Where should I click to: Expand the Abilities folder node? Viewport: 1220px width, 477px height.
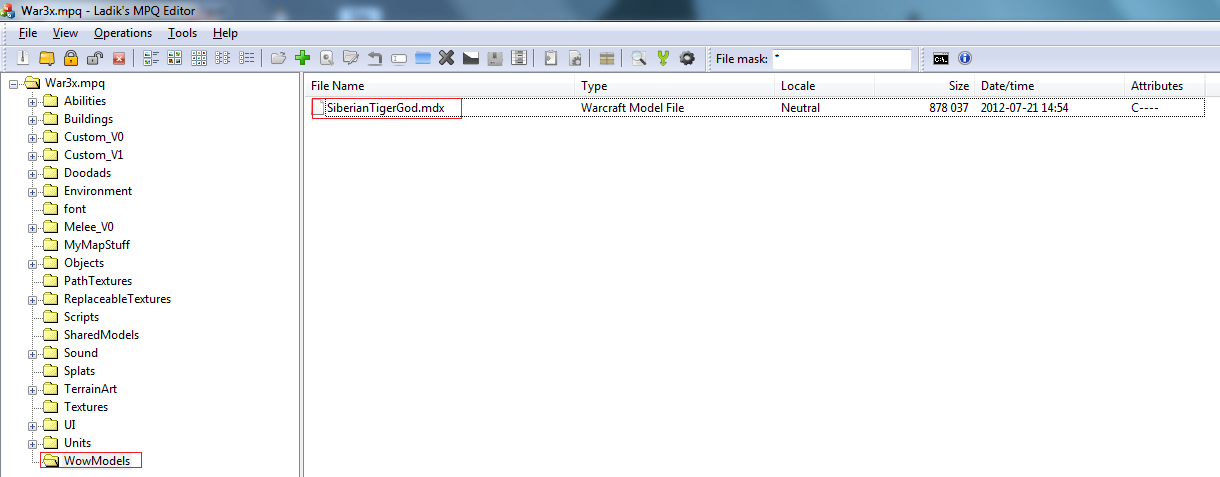click(x=32, y=101)
